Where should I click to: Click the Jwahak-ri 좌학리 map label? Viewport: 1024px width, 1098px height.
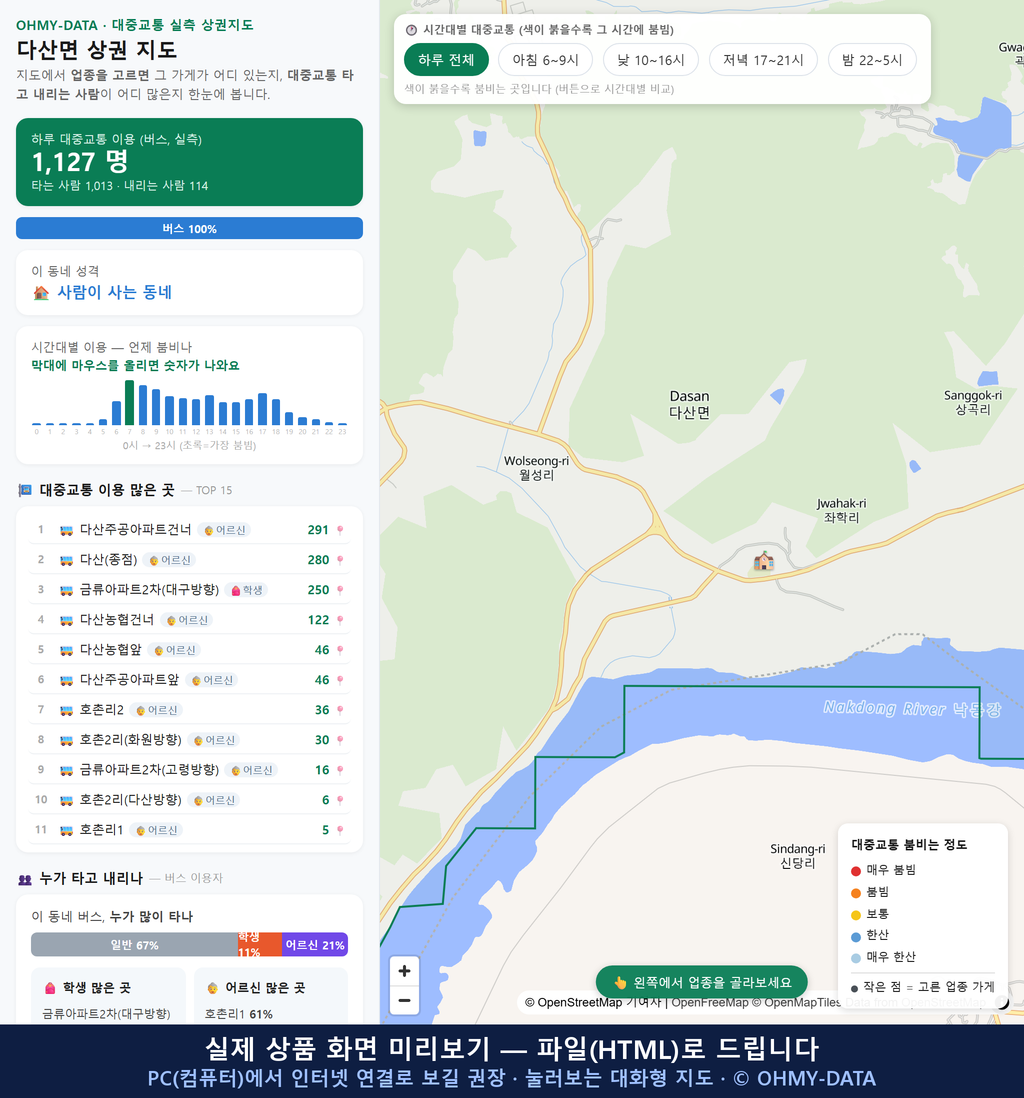(841, 510)
